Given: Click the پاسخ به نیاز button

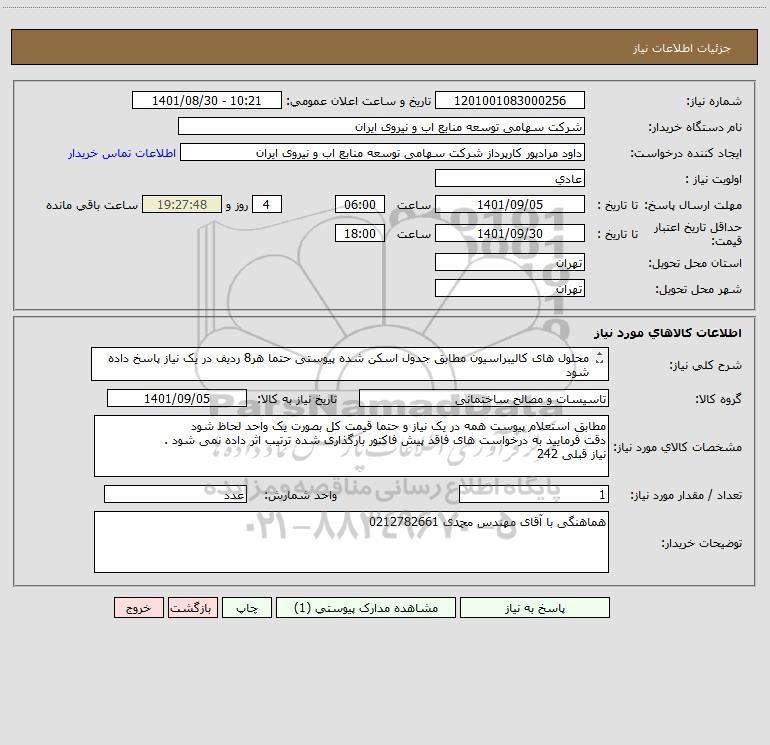Looking at the screenshot, I should pyautogui.click(x=535, y=607).
